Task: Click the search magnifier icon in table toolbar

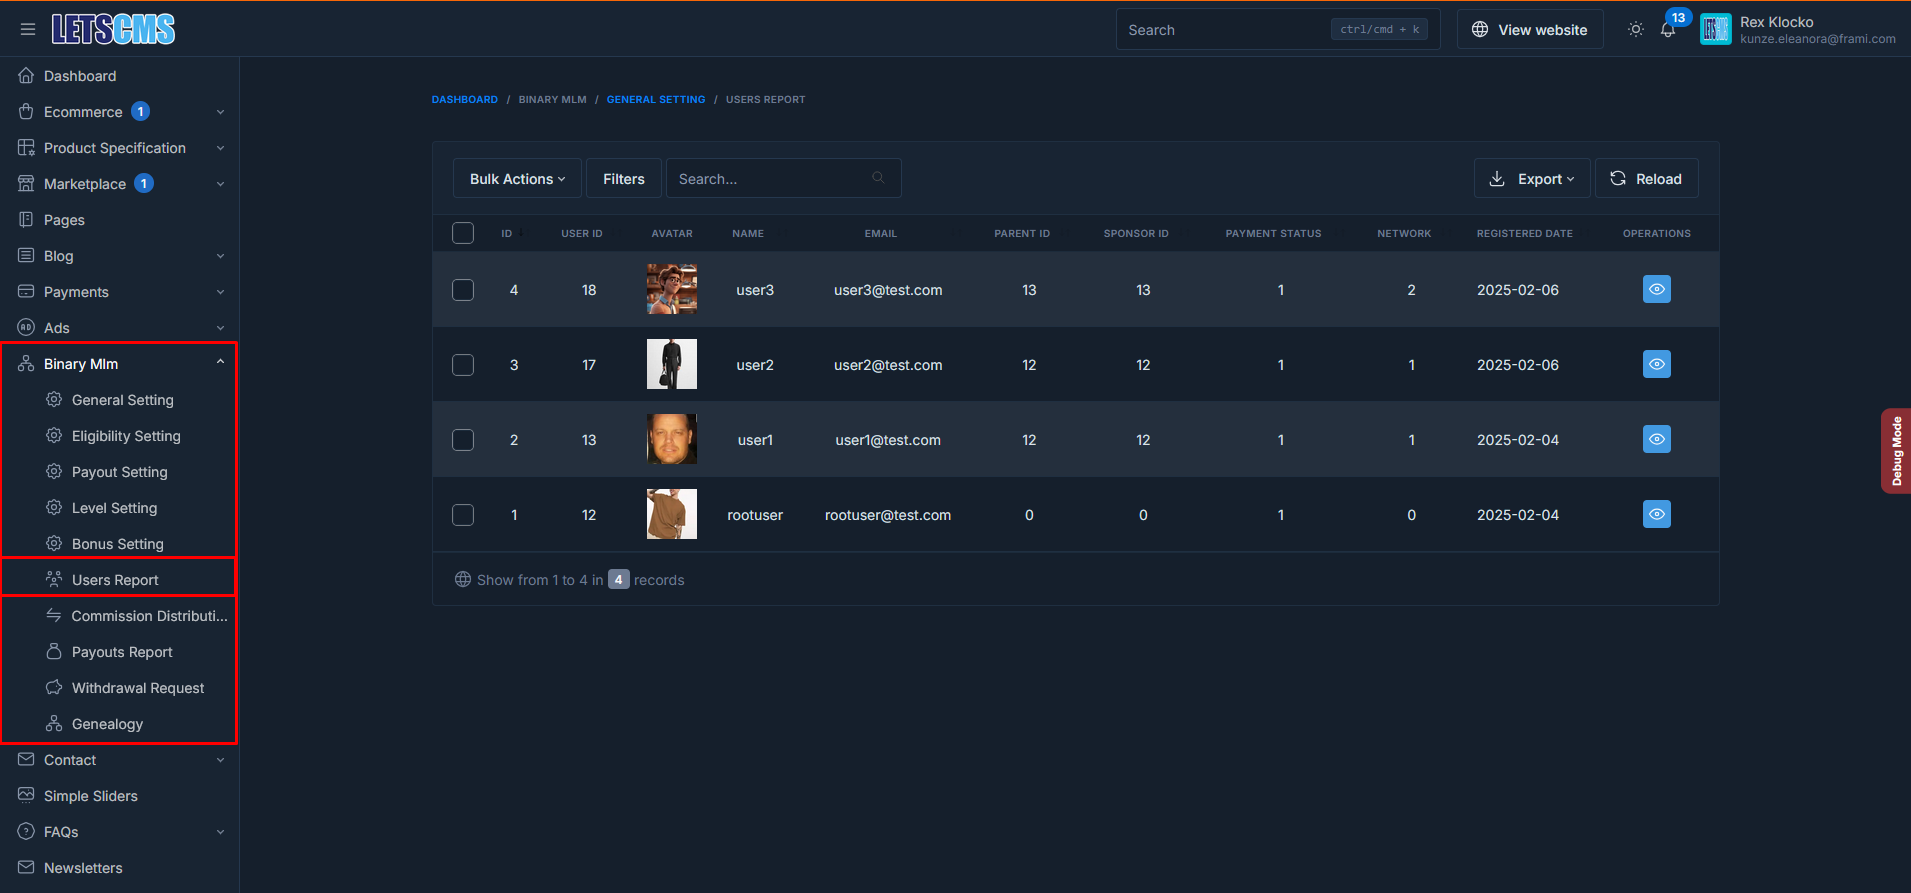Action: (x=878, y=178)
